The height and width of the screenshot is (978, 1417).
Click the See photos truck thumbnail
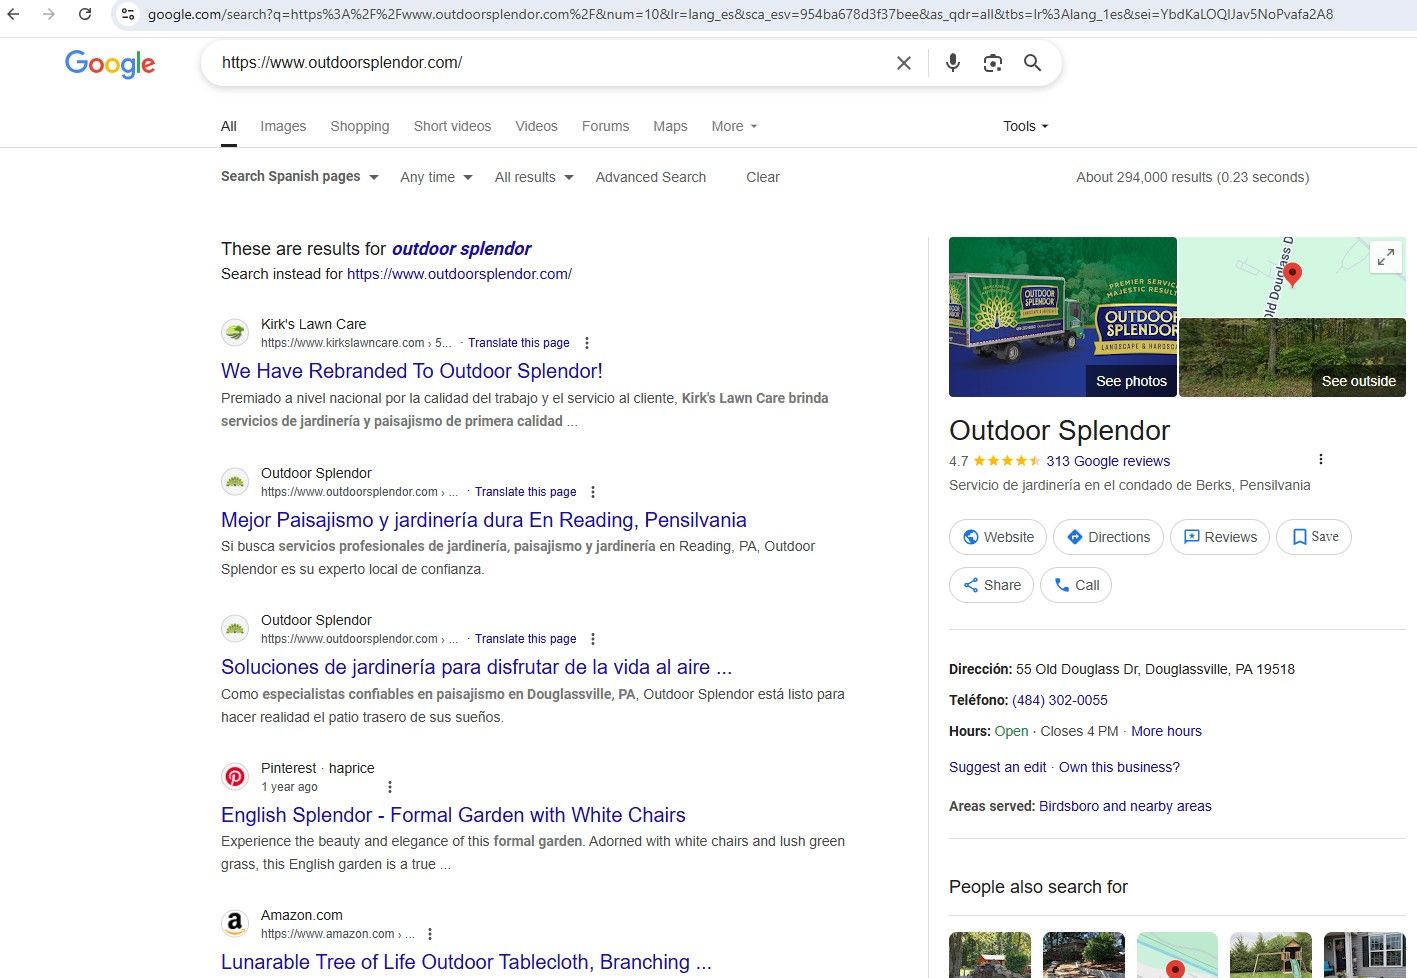1063,317
